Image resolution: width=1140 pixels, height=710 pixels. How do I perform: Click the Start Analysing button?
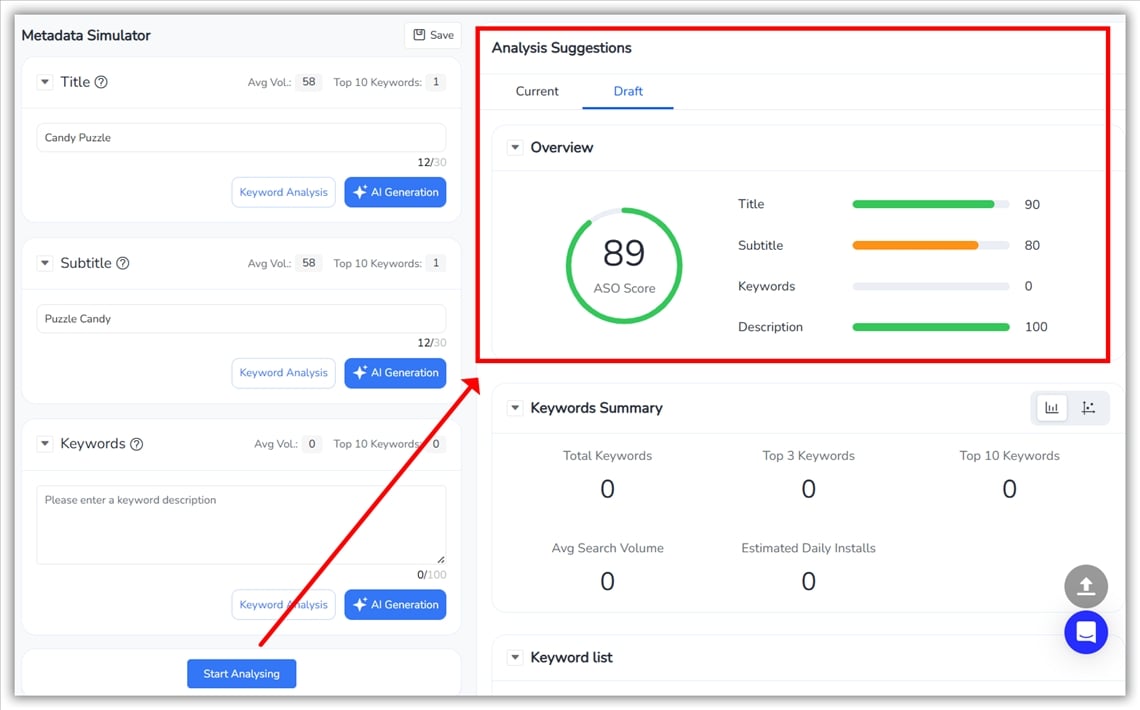241,674
